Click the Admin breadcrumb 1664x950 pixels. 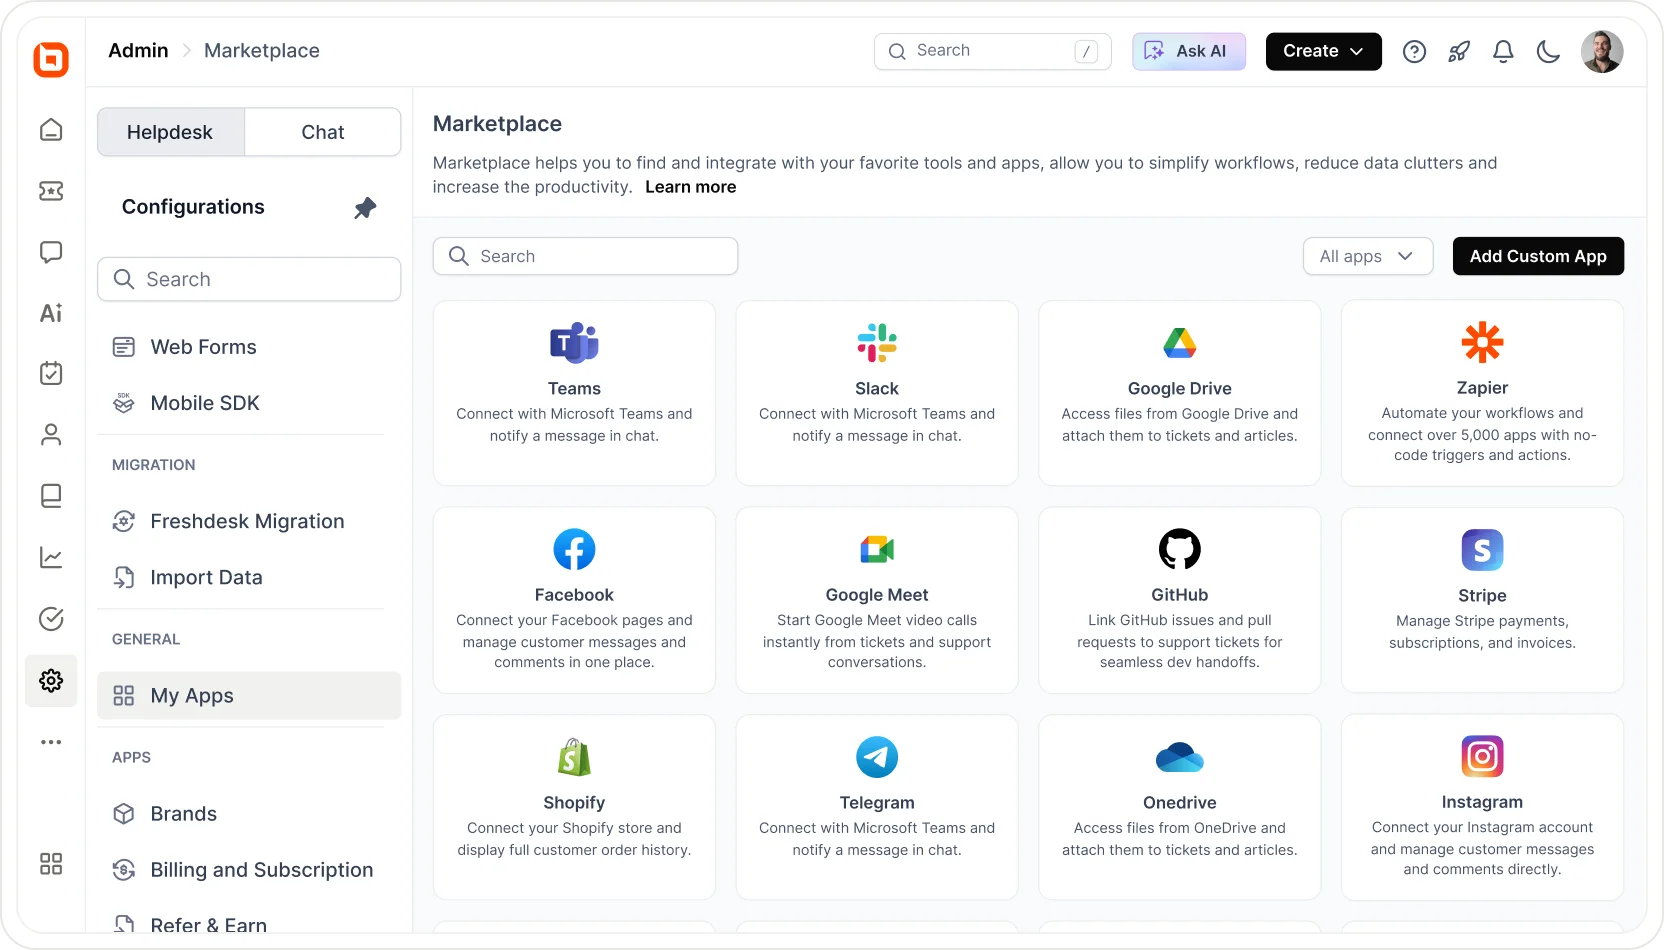point(138,51)
